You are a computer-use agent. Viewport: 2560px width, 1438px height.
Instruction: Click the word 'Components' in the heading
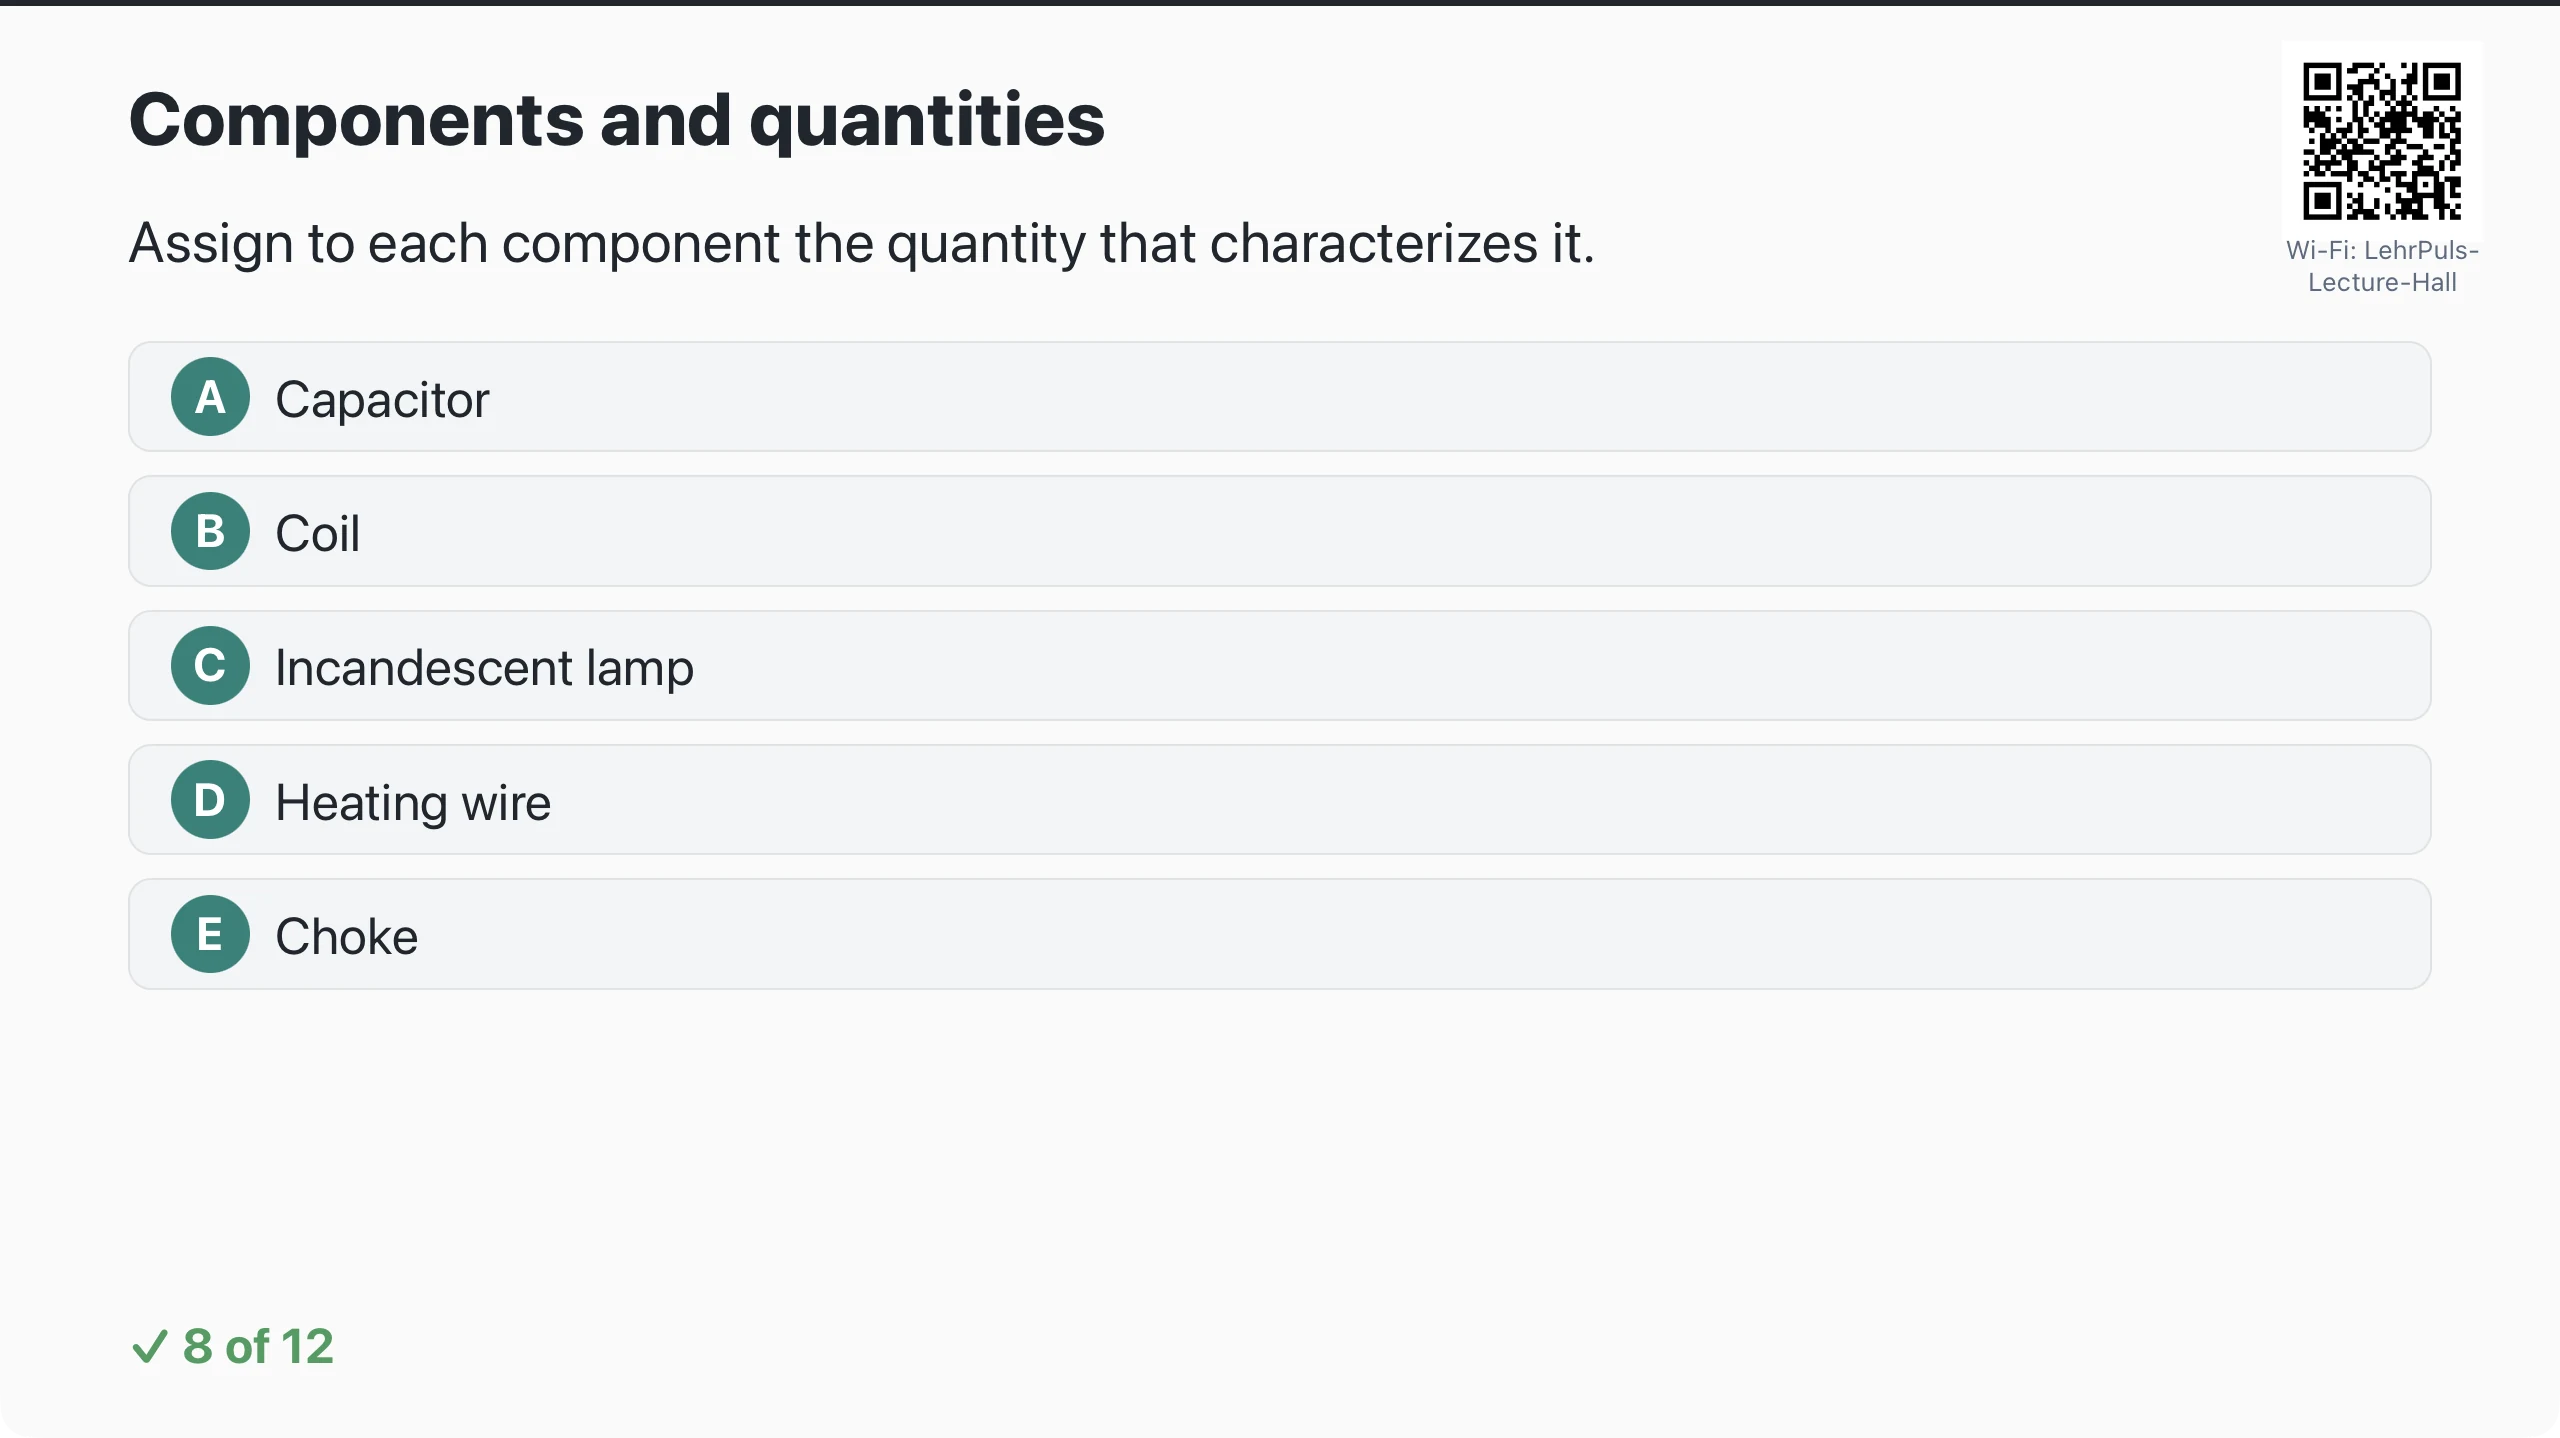(x=356, y=121)
